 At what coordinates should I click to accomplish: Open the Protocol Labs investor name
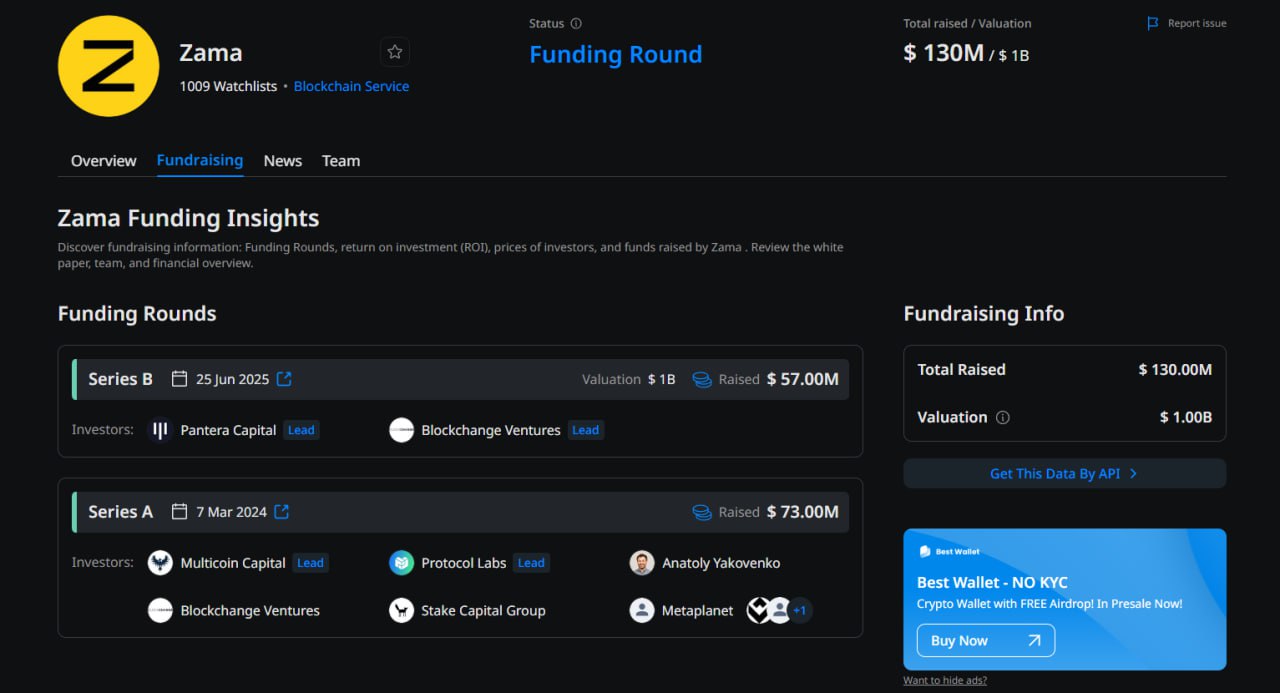click(x=463, y=563)
